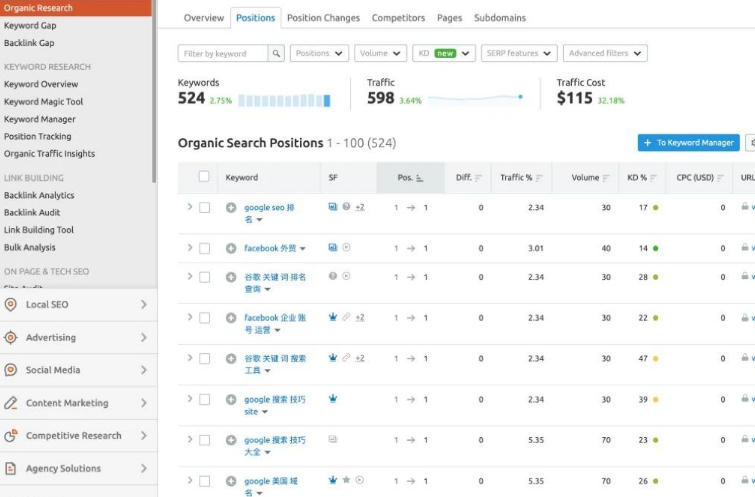Open the Advanced filters dropdown
Screen dimensions: 755x497
tap(605, 53)
